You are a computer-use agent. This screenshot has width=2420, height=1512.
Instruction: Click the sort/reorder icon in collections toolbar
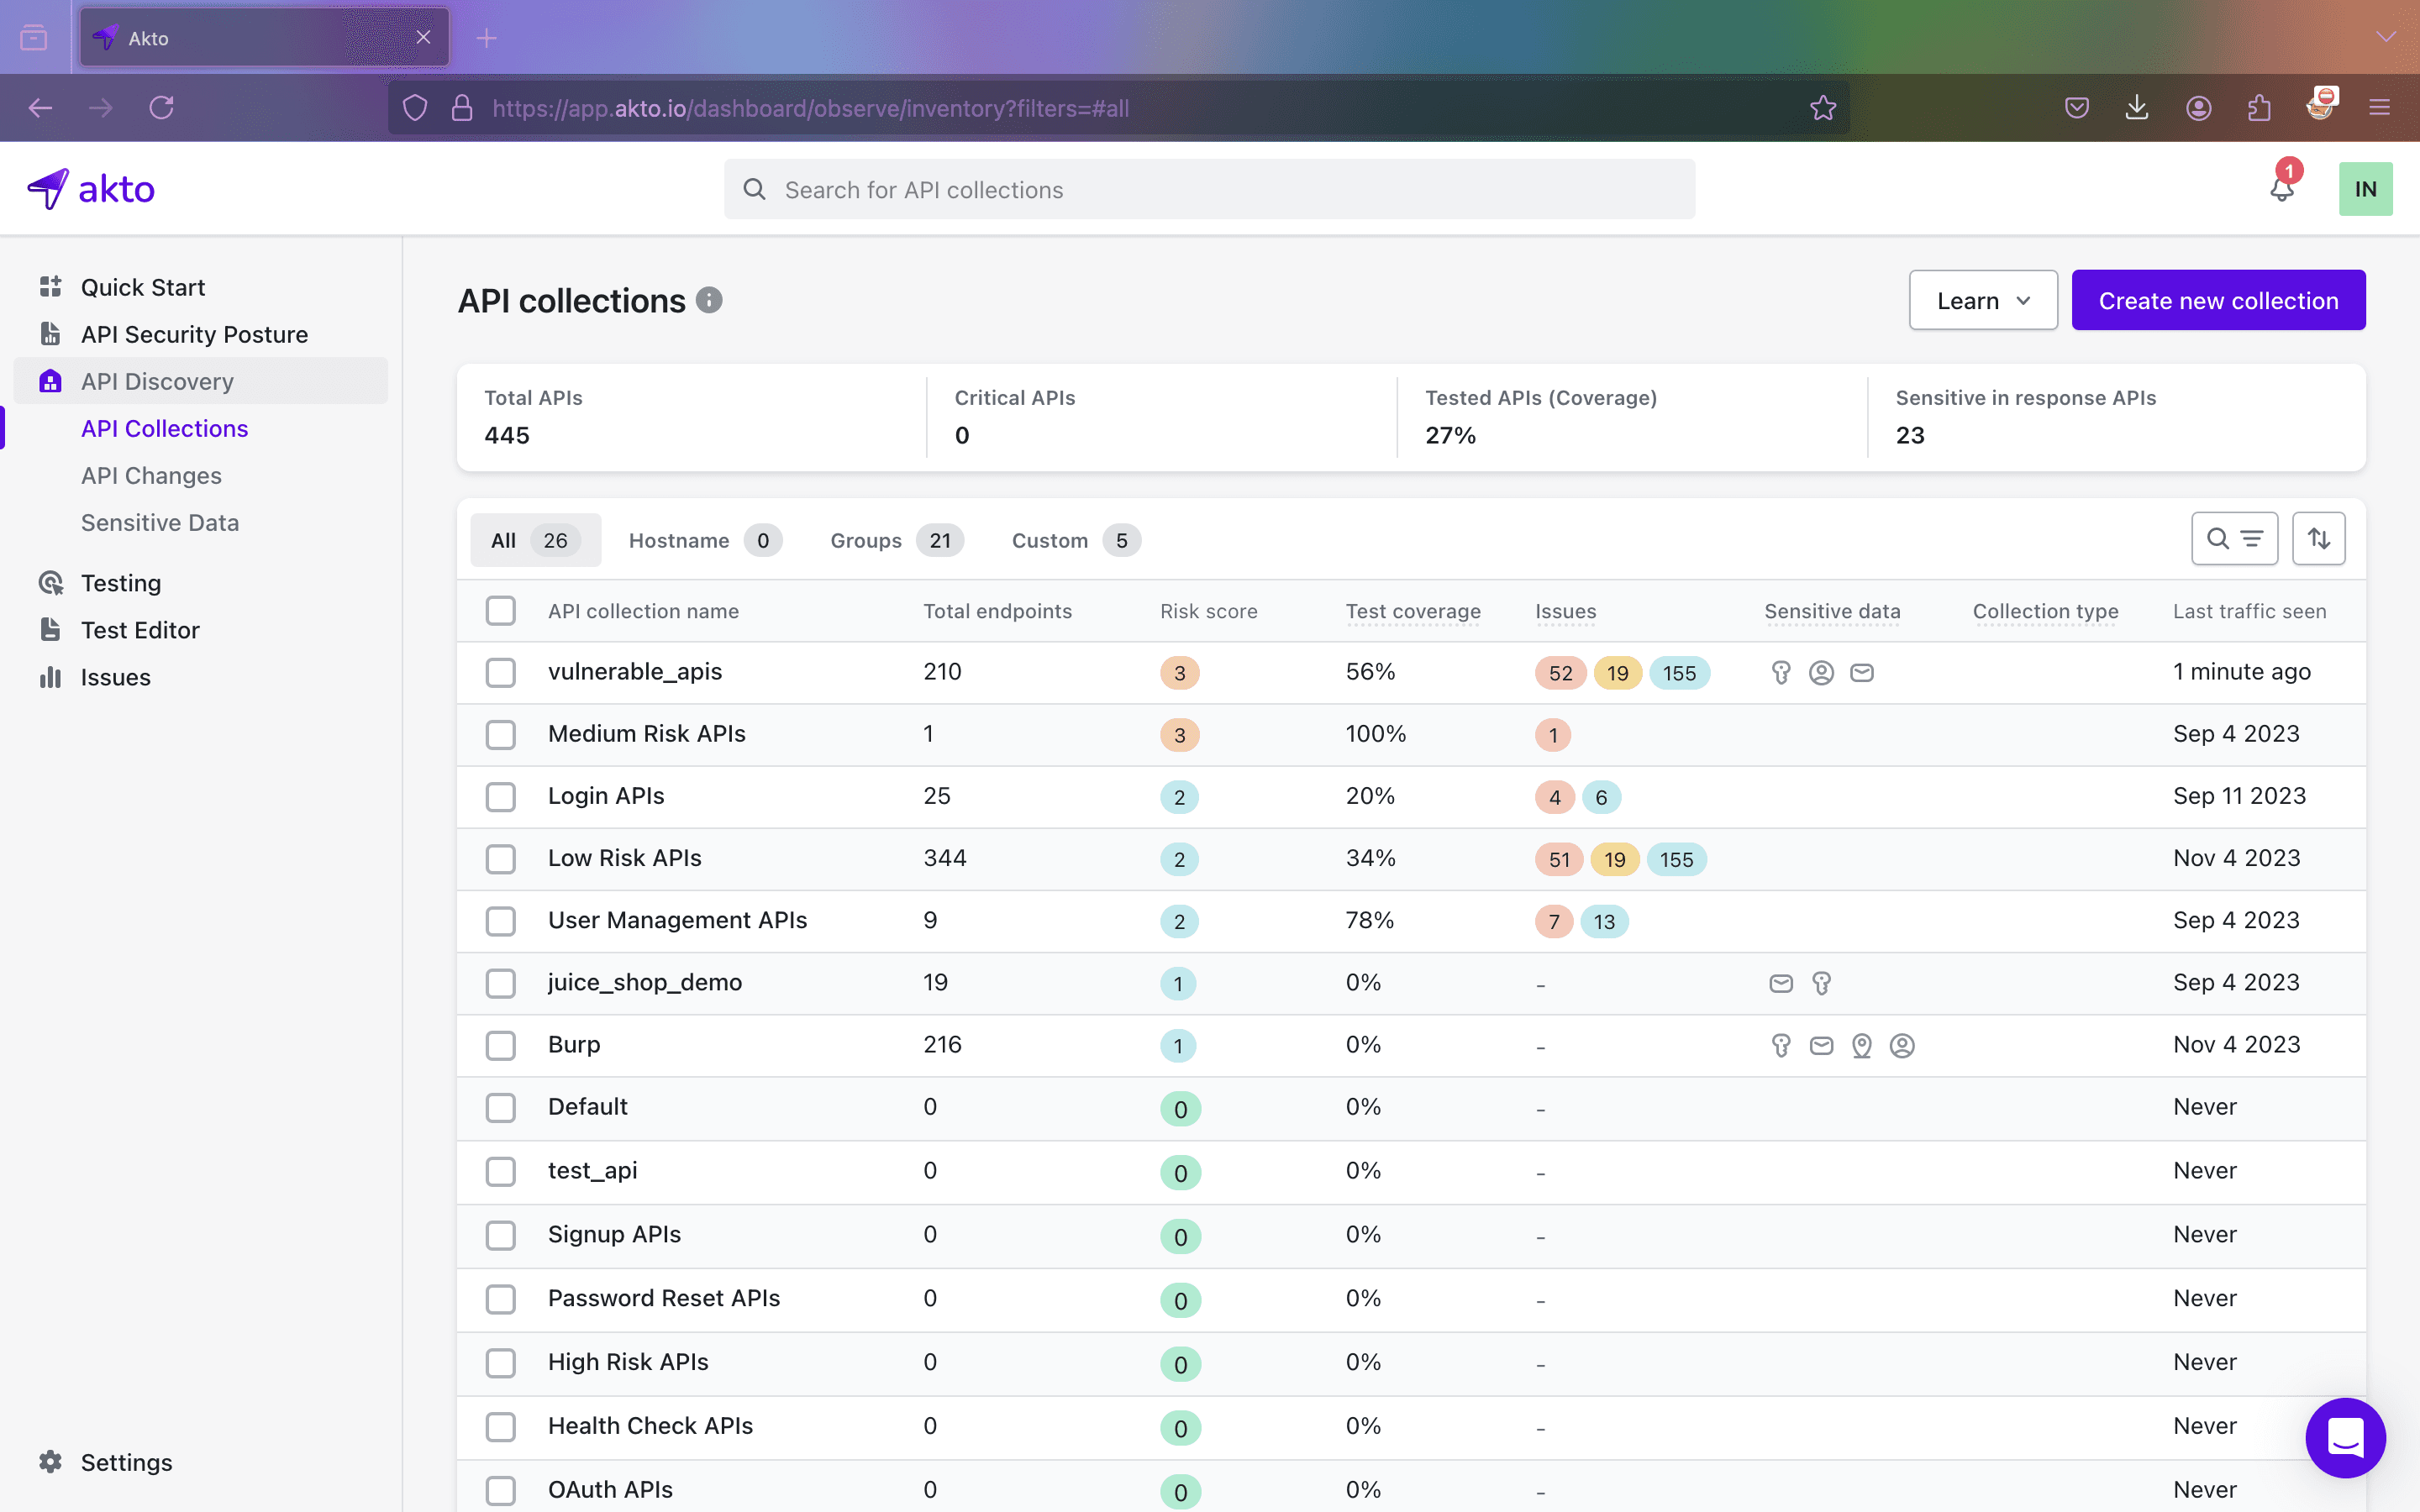tap(2319, 538)
